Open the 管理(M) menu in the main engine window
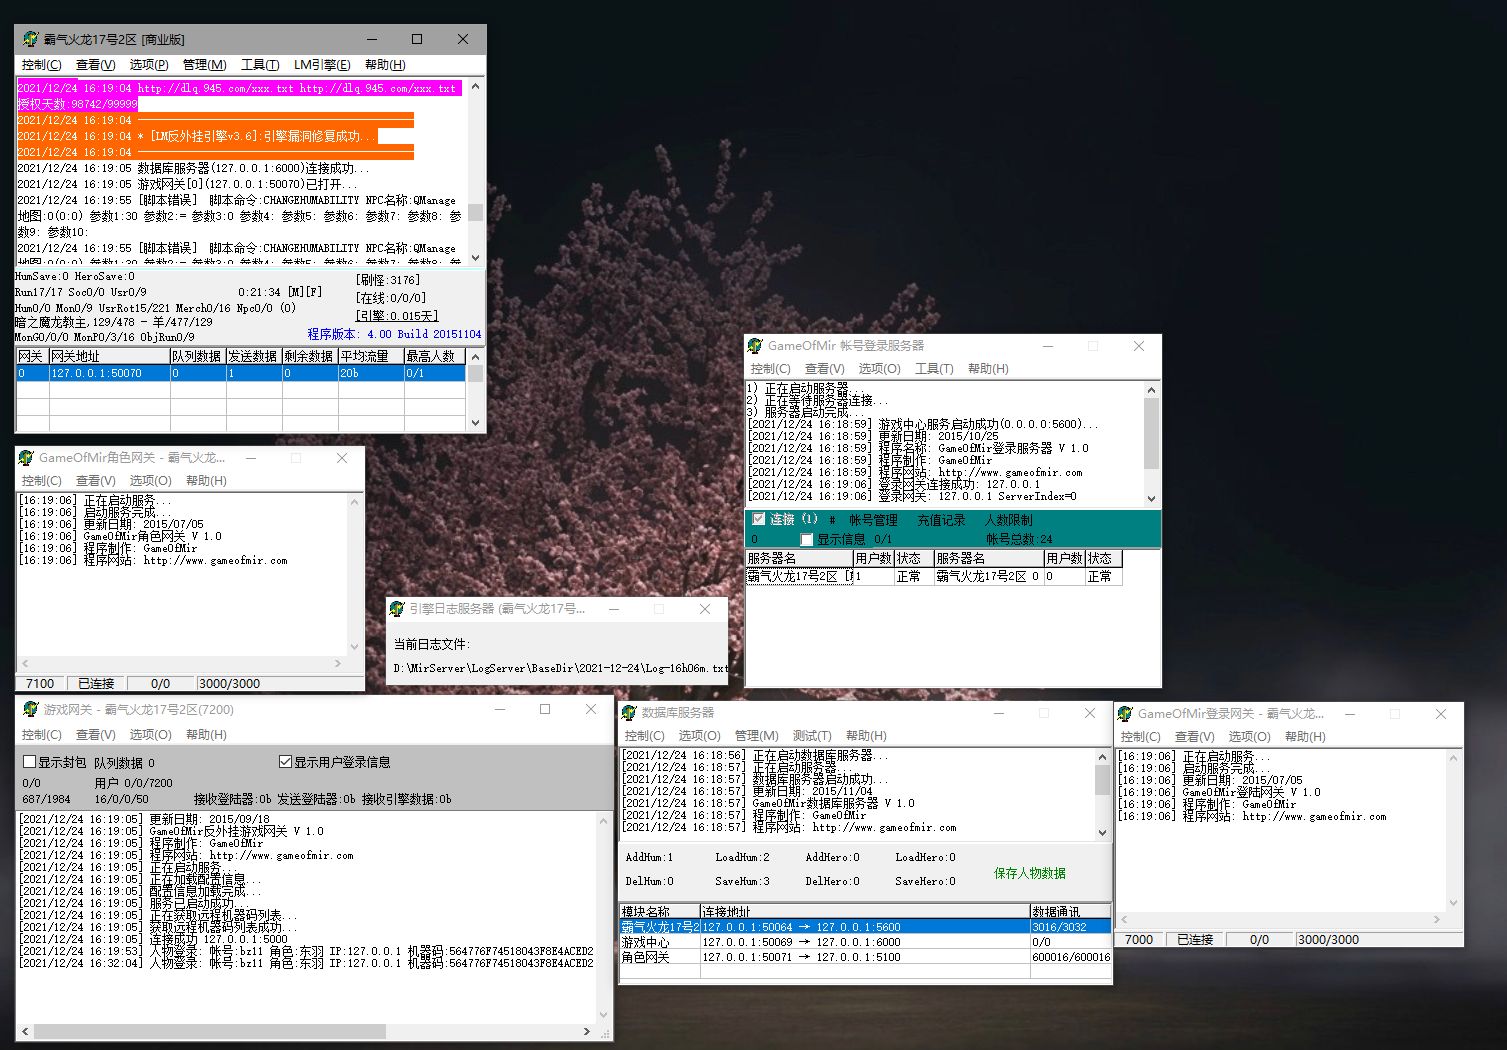1507x1050 pixels. (x=204, y=65)
